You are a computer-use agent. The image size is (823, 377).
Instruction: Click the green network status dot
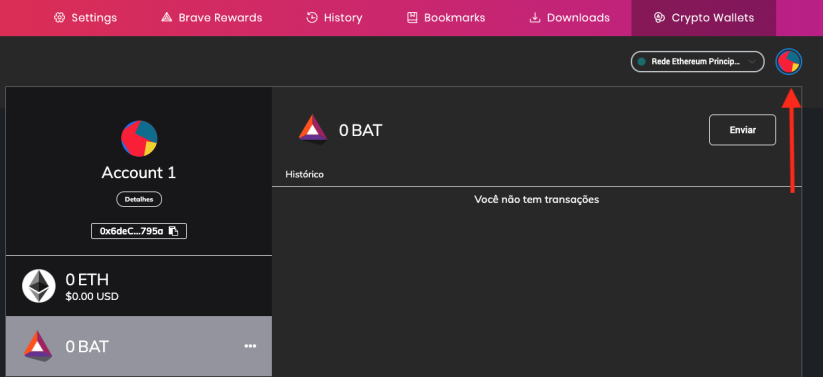pos(641,61)
